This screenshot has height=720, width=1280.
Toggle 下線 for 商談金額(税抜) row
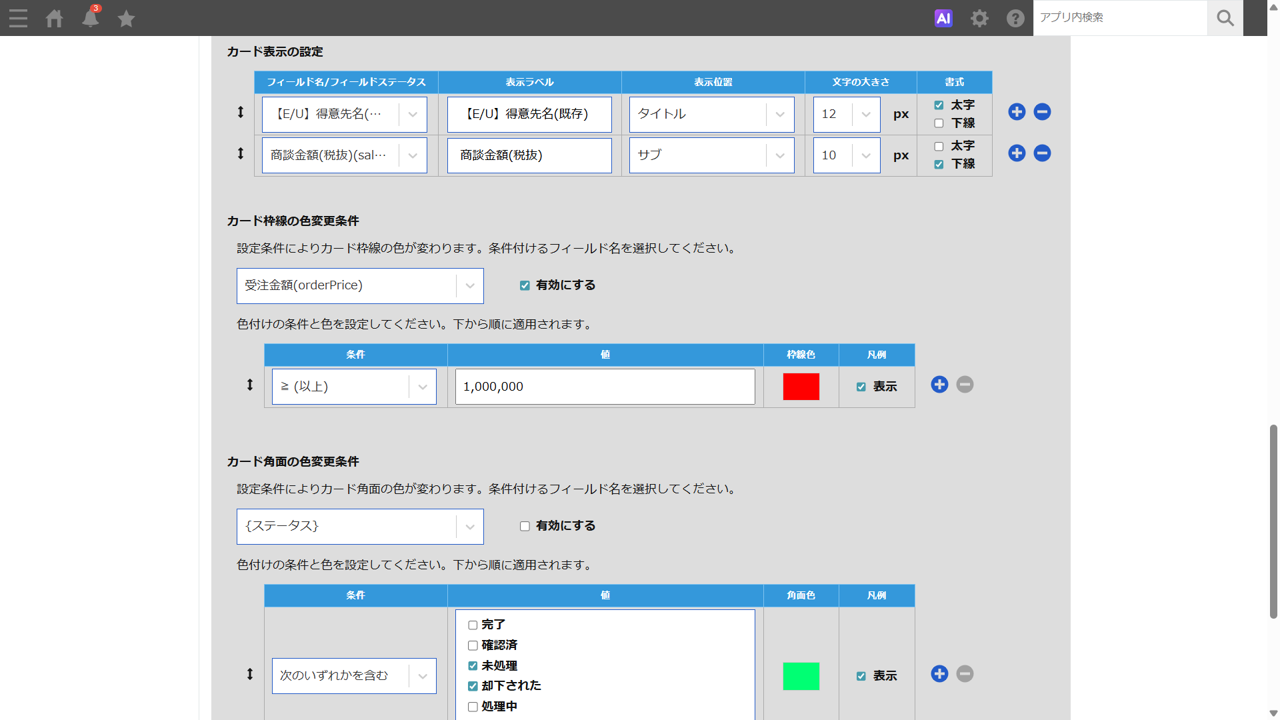tap(938, 164)
